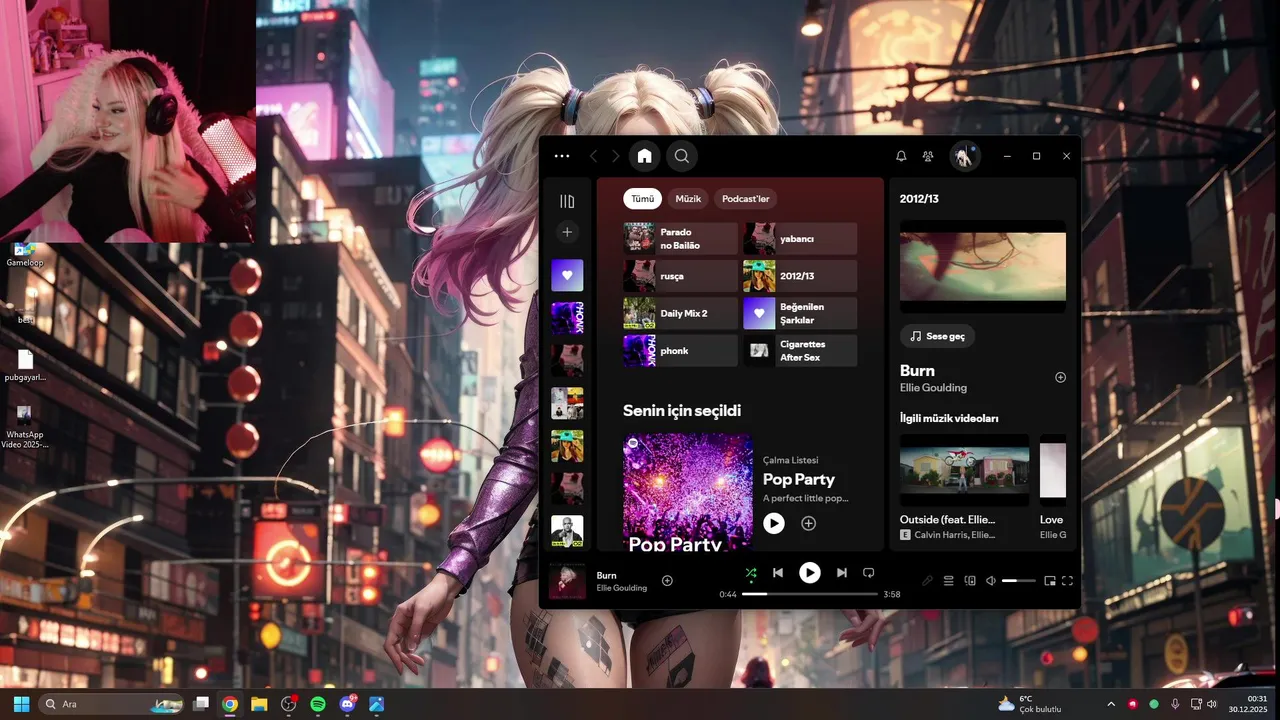Open Liked Songs heart tile in the sidebar
The image size is (1280, 720).
click(x=567, y=275)
